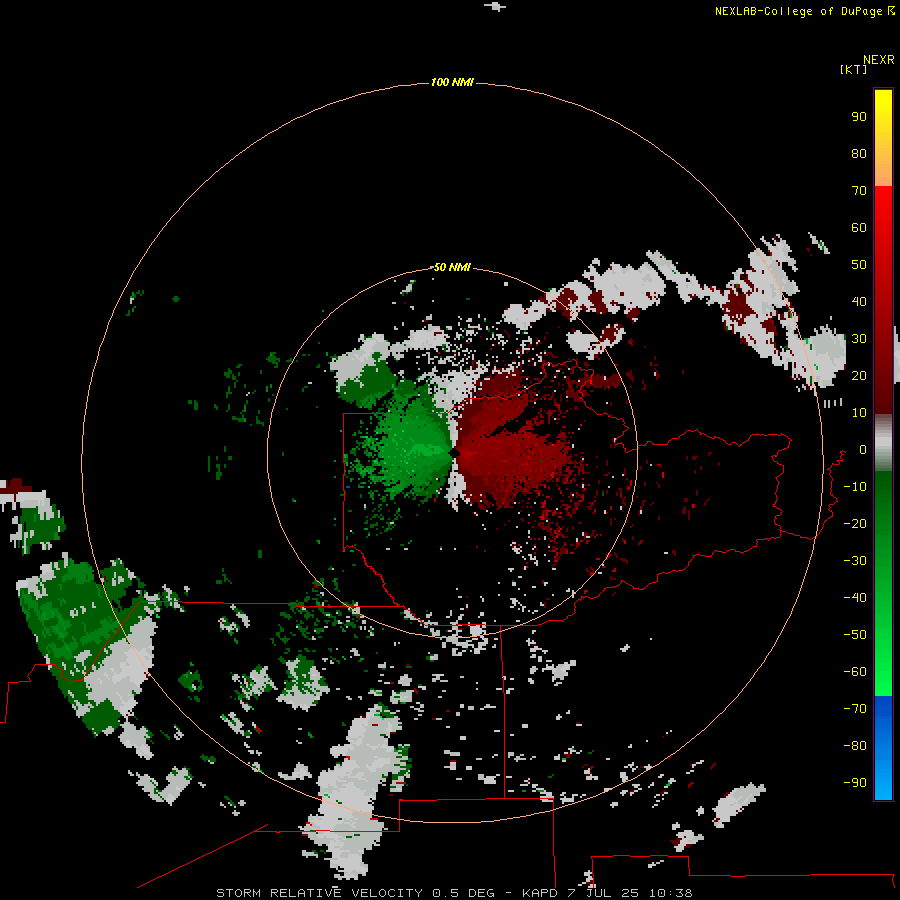Click the 80 value on velocity scale
This screenshot has height=900, width=900.
point(859,154)
